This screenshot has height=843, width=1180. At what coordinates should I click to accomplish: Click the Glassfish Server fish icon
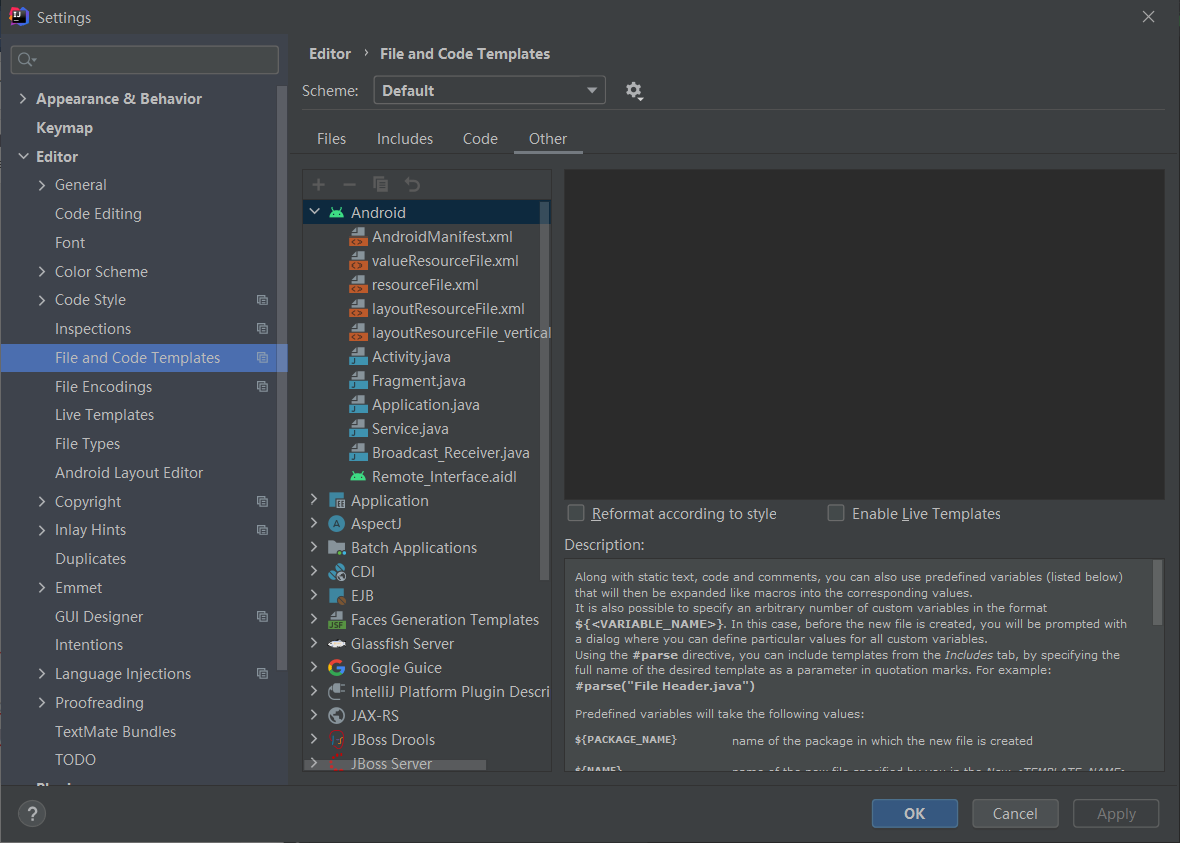[336, 644]
